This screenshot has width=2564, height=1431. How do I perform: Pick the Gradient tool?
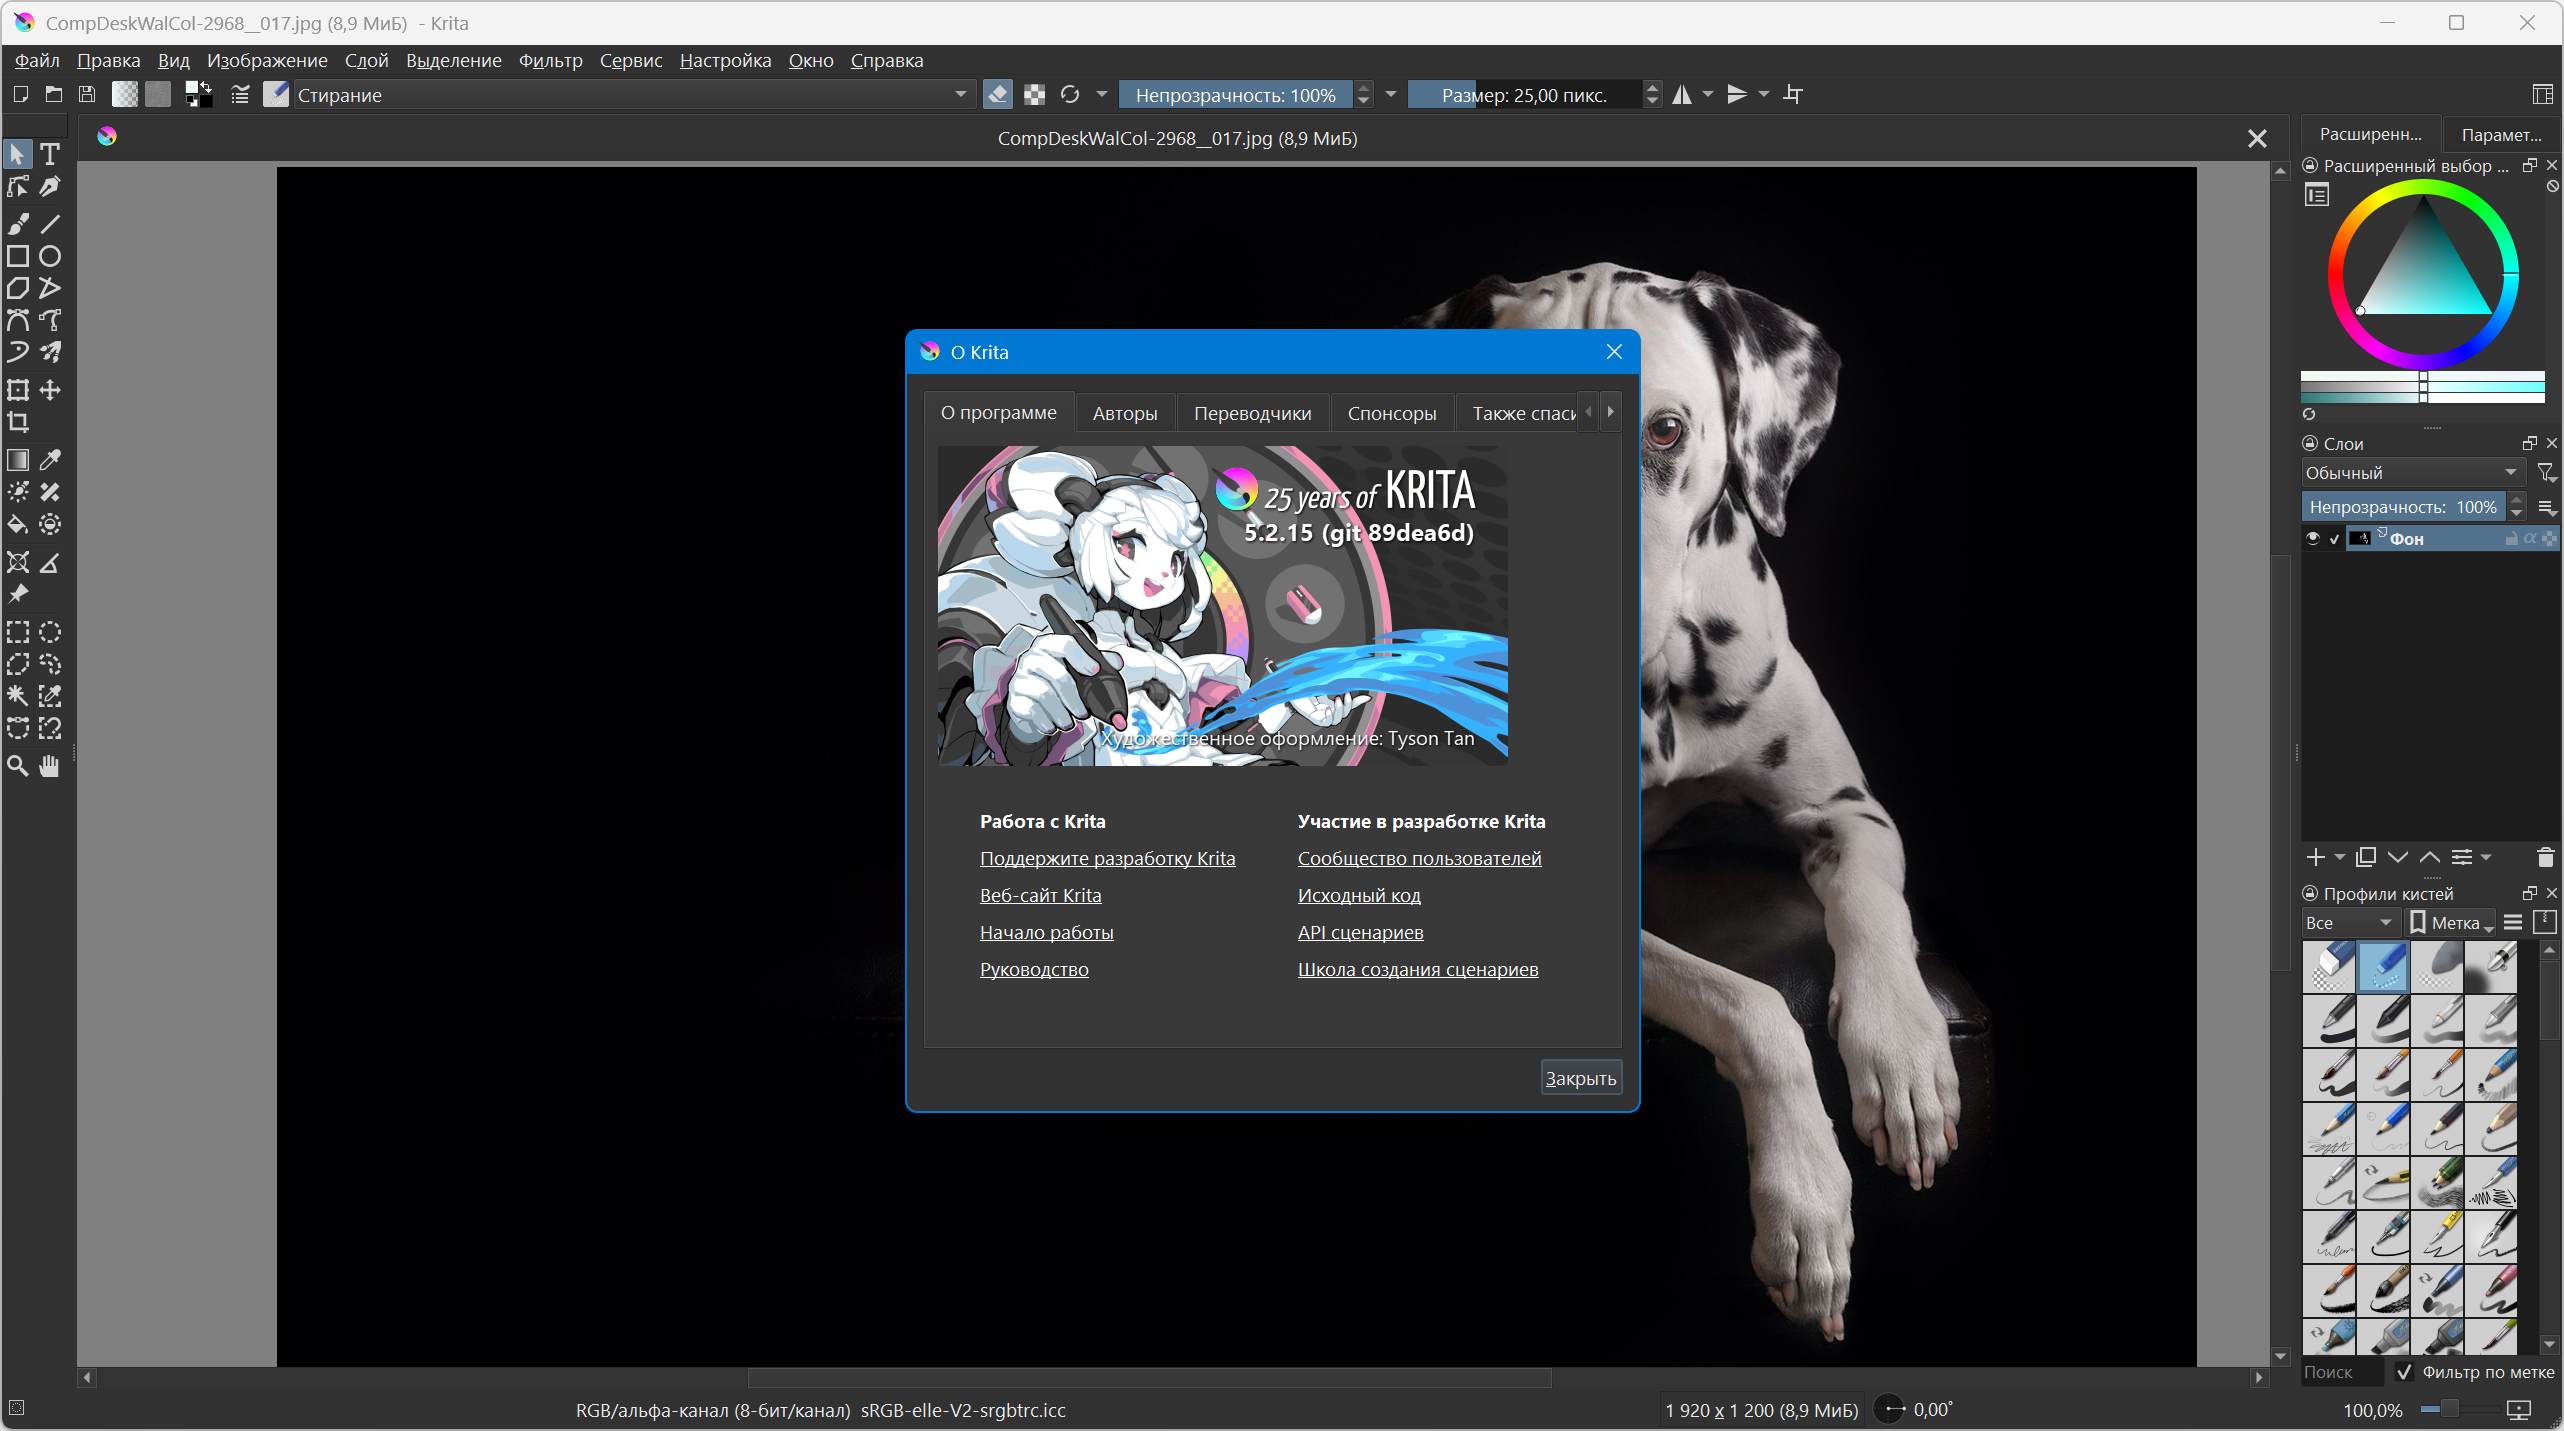[18, 460]
